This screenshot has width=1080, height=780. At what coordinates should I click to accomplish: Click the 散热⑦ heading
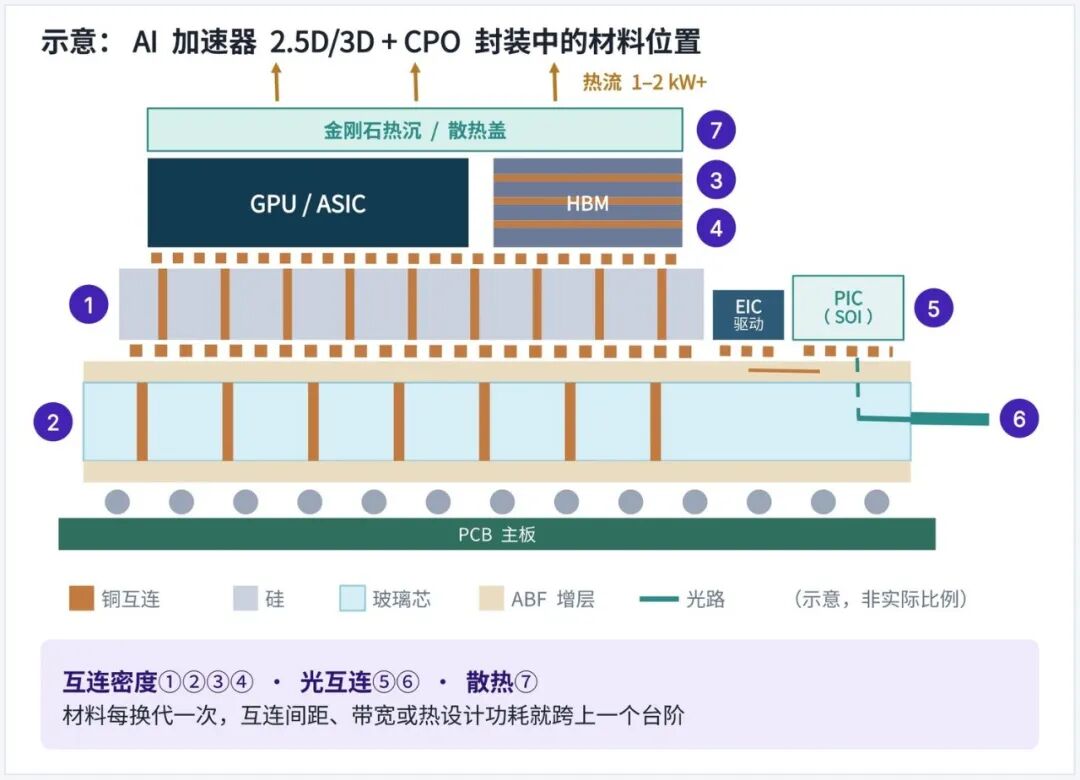(x=501, y=682)
